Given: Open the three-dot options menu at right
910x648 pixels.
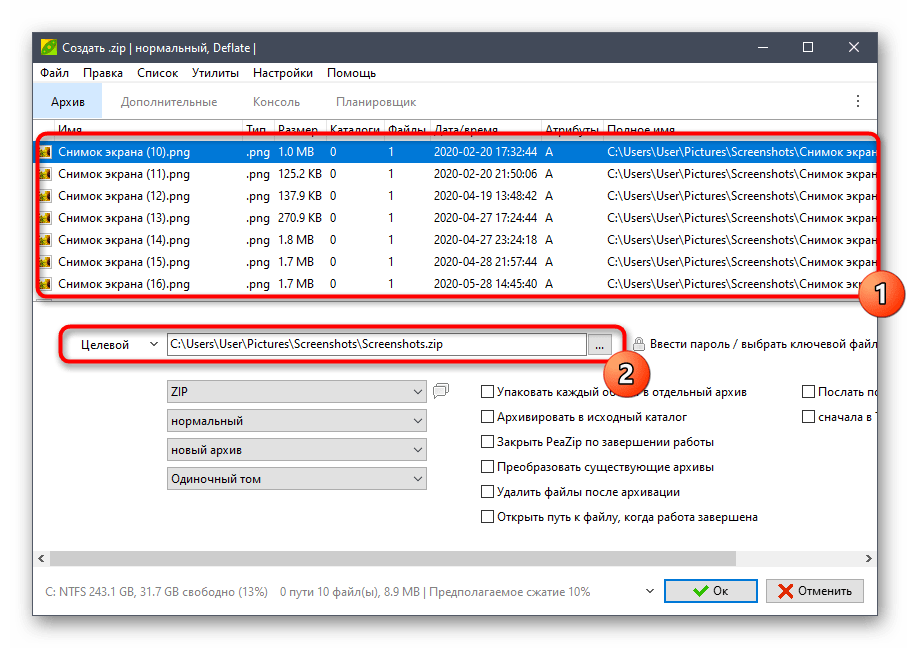Looking at the screenshot, I should 857,102.
